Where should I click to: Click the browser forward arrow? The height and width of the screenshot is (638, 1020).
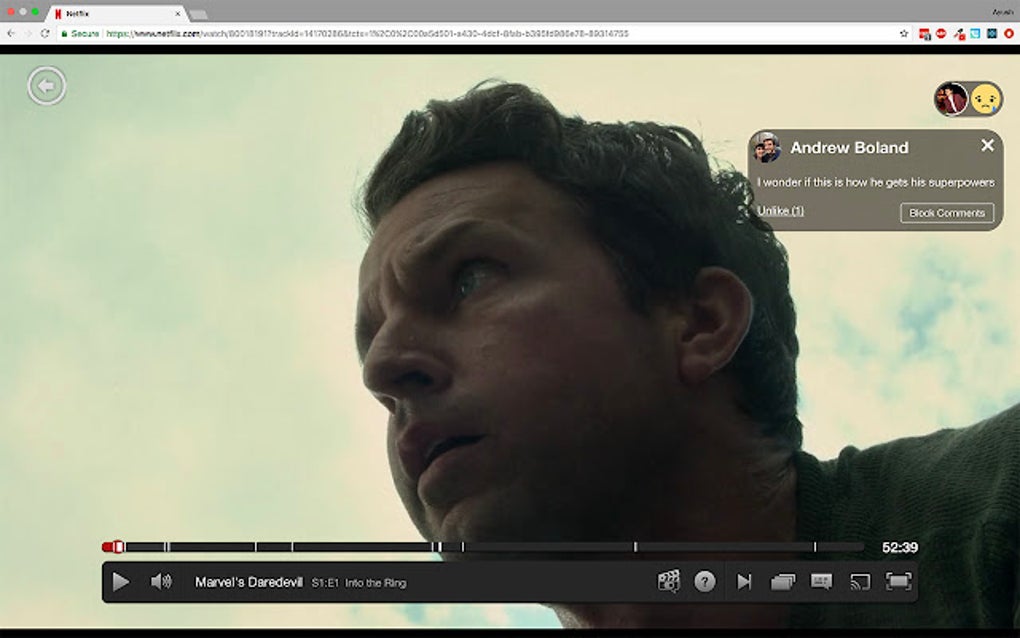(28, 33)
